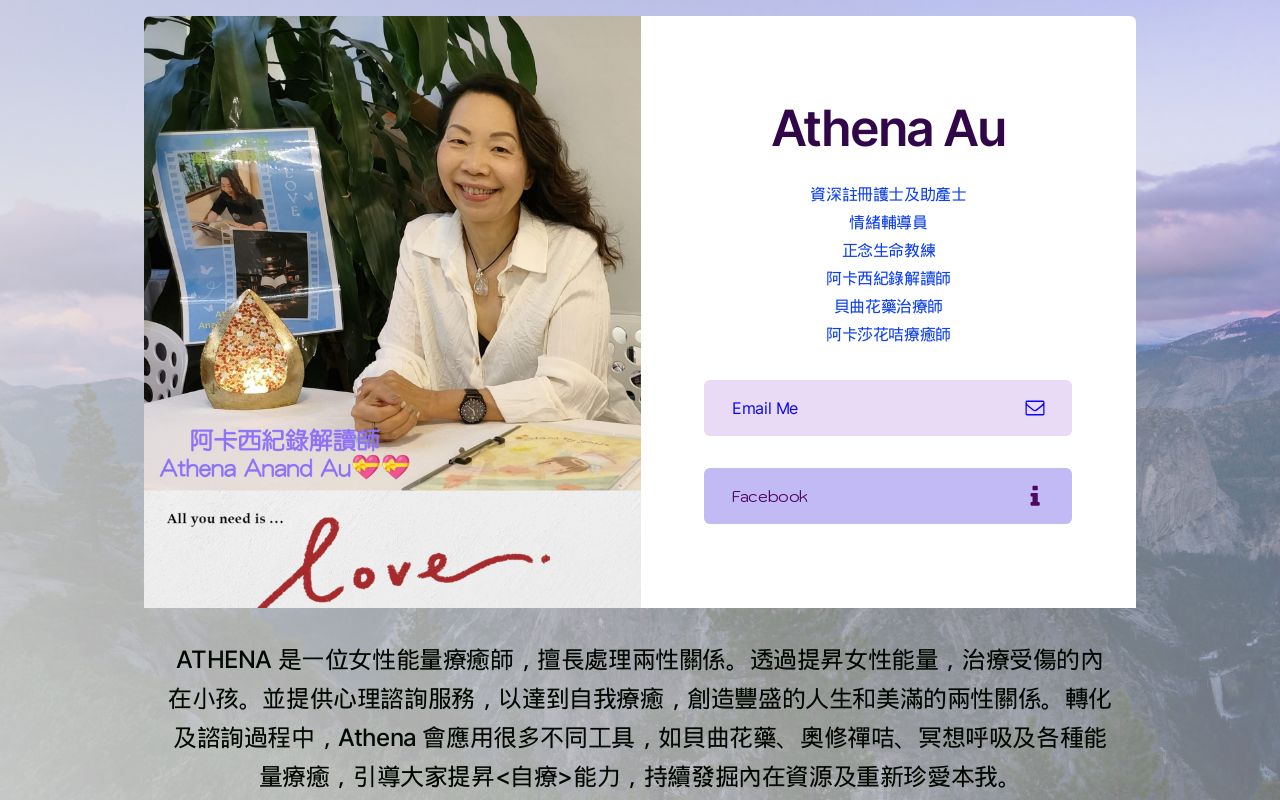The width and height of the screenshot is (1280, 800).
Task: Click the glowing teardrop lamp in photo
Action: pos(252,349)
